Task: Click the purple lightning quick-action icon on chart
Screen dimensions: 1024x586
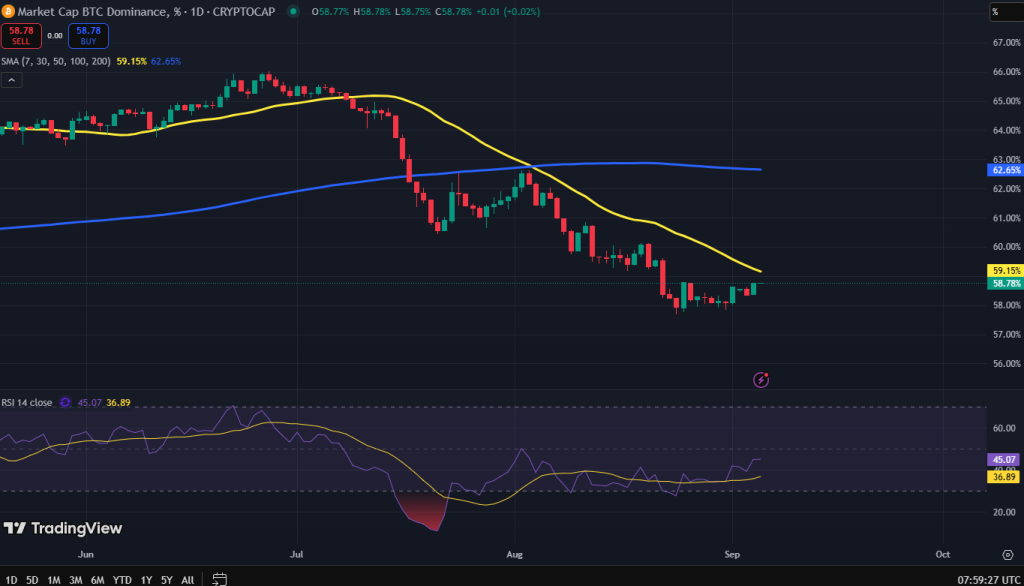Action: (x=761, y=380)
